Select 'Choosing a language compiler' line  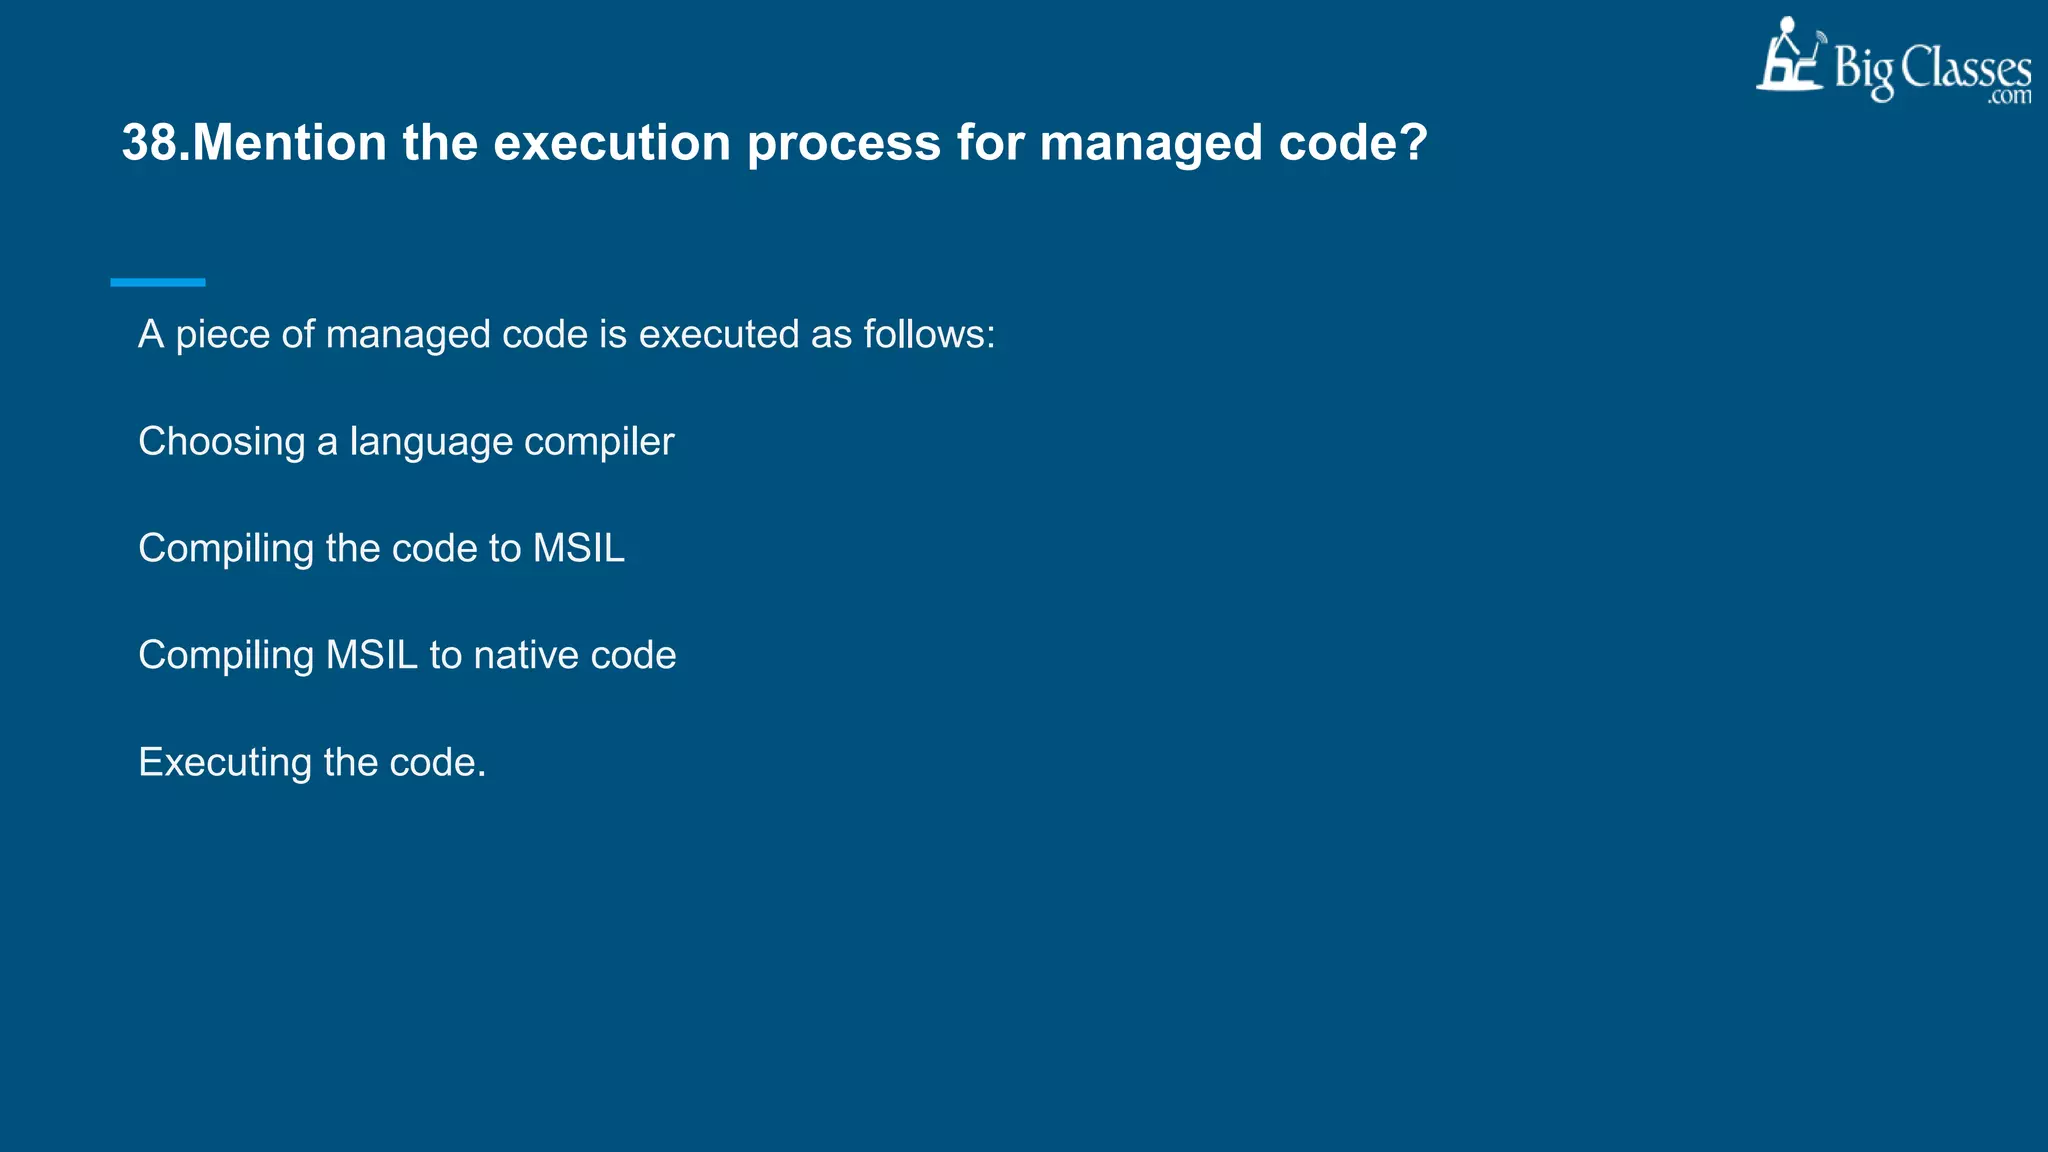pyautogui.click(x=406, y=442)
